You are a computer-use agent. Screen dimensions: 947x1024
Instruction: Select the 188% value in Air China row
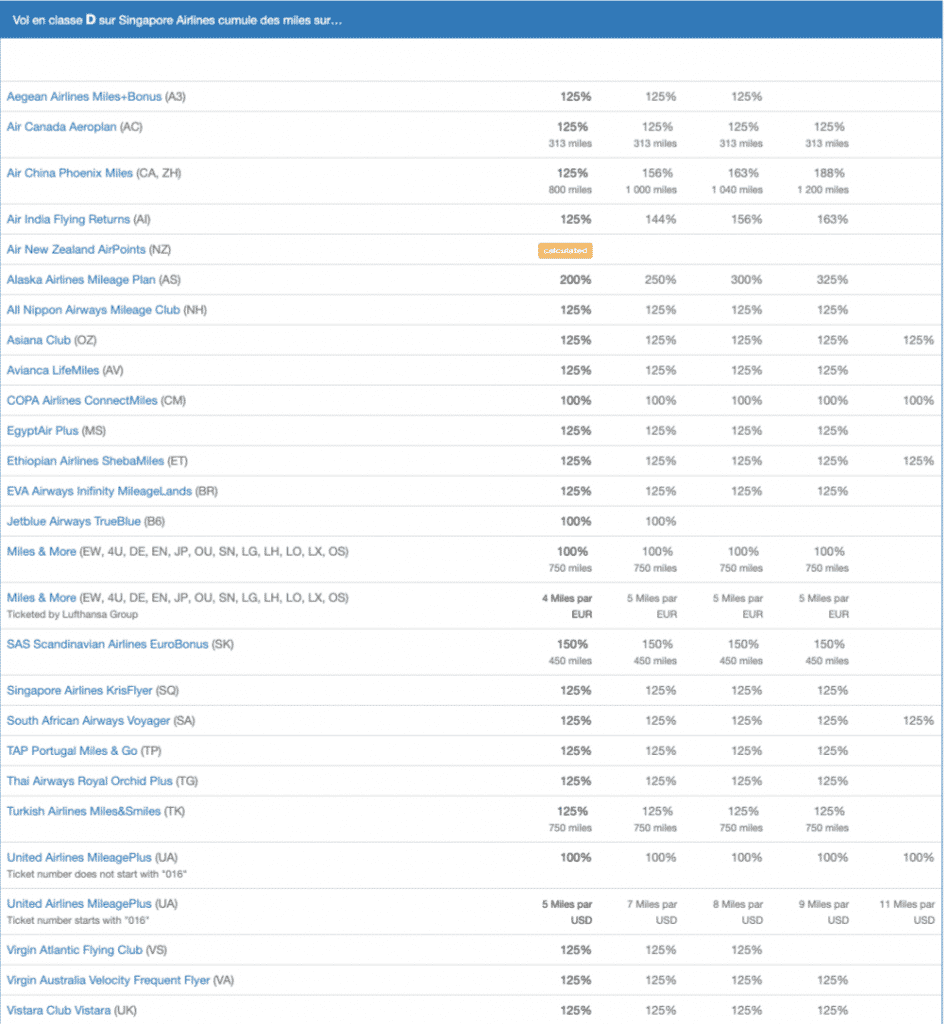829,173
